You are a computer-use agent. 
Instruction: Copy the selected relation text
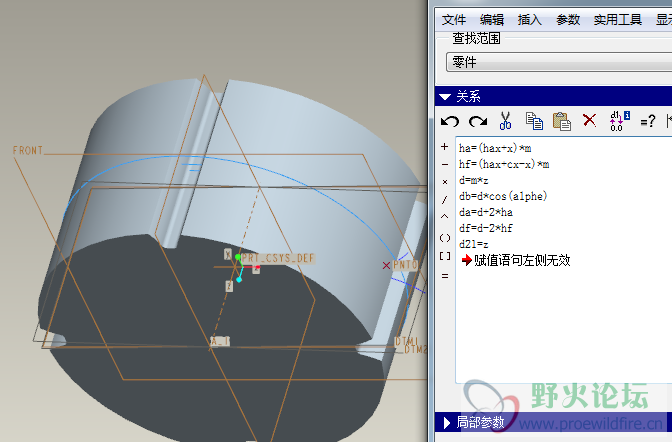534,121
